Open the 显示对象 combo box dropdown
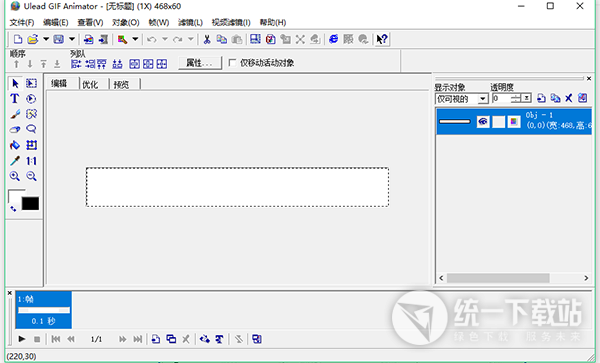This screenshot has width=600, height=363. (x=483, y=99)
